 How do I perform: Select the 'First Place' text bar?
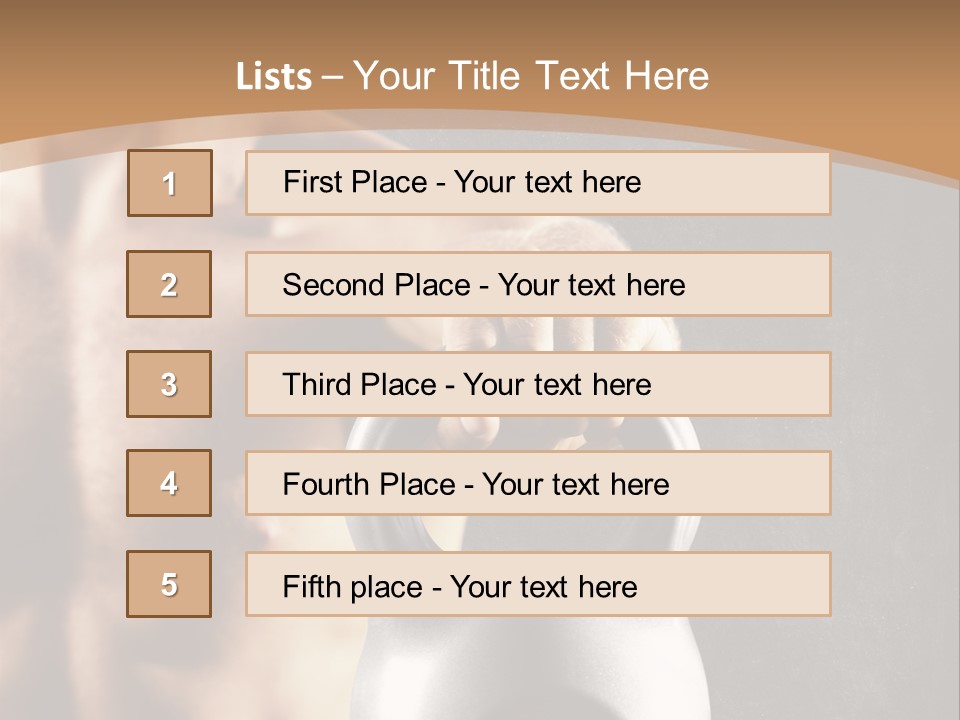point(538,183)
